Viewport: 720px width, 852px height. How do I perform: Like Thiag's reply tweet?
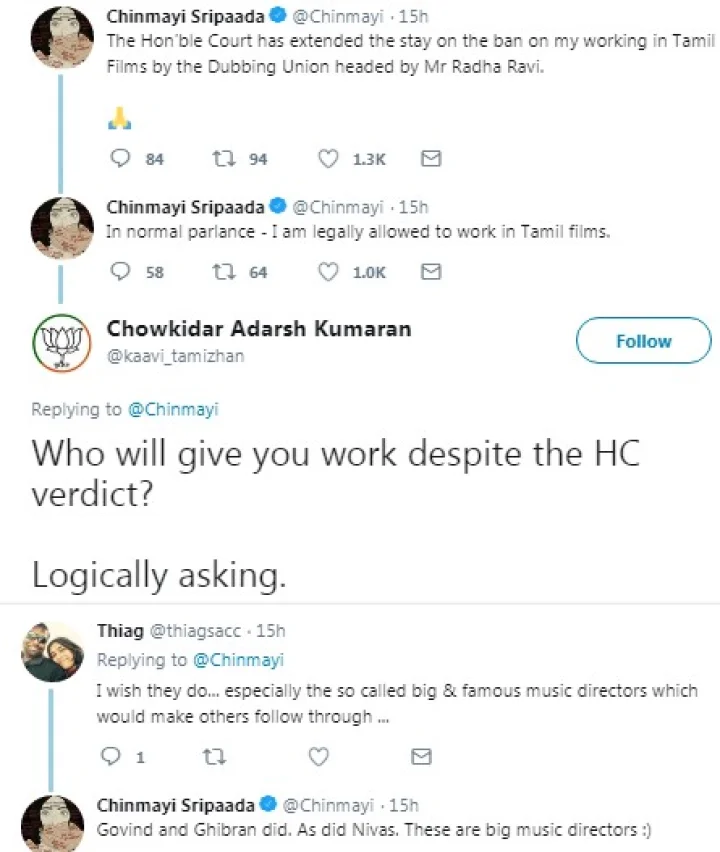pos(320,757)
